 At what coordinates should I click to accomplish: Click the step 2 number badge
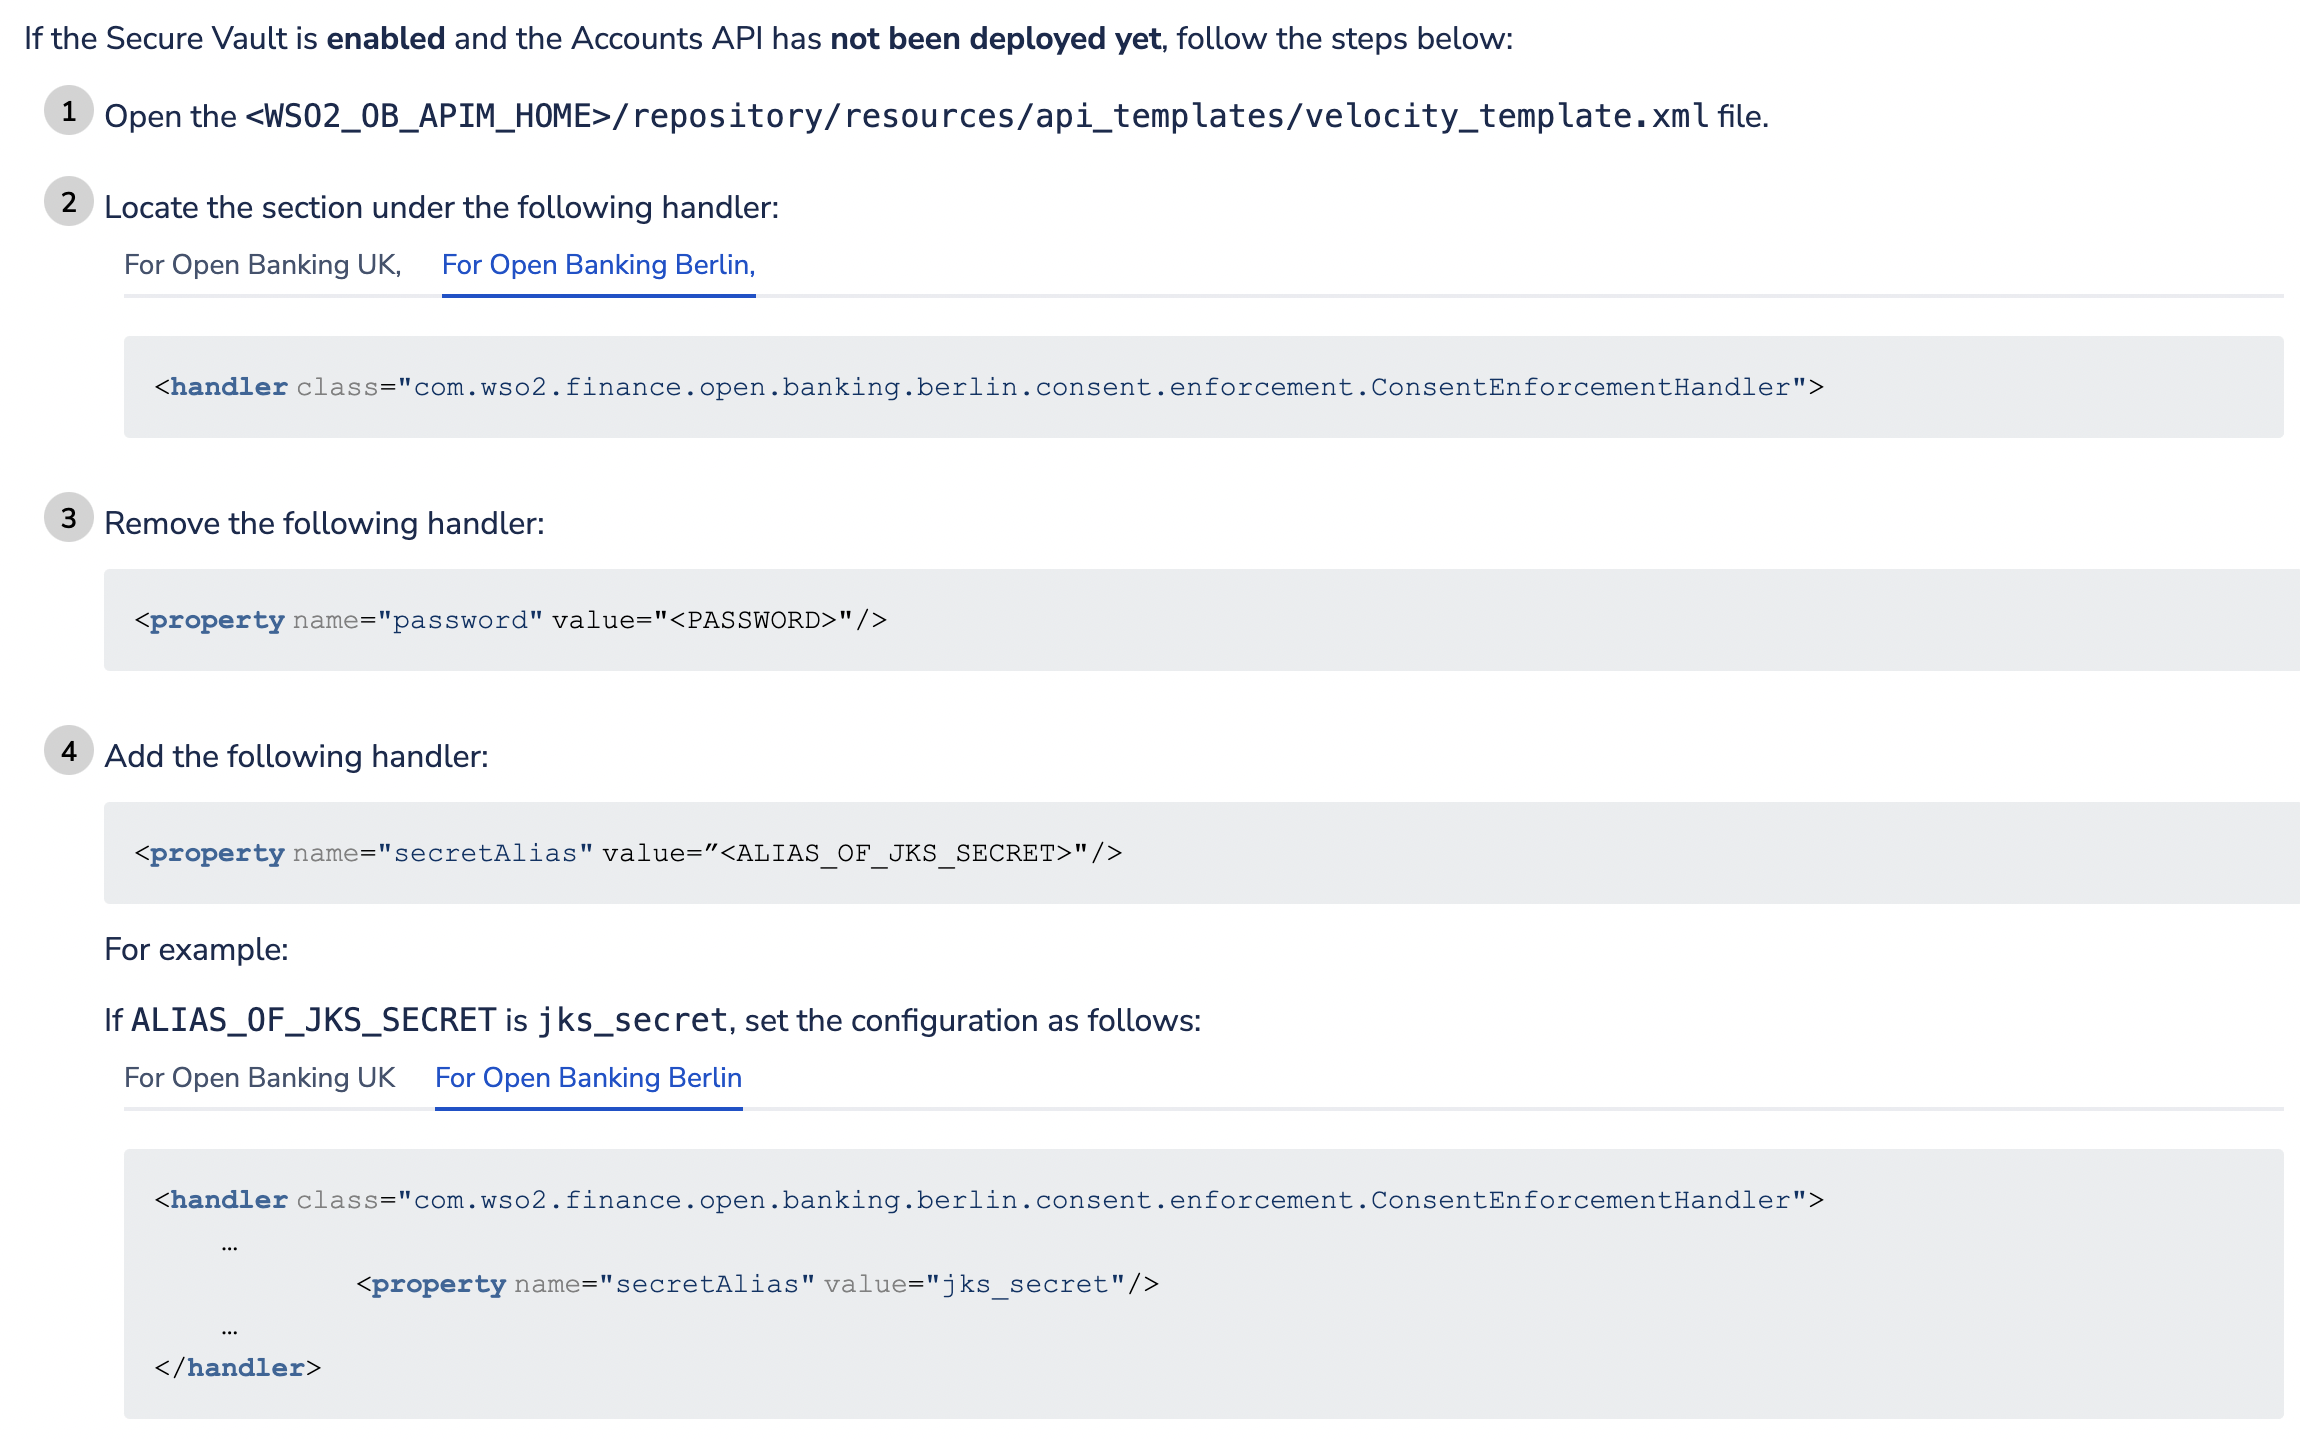[x=68, y=203]
